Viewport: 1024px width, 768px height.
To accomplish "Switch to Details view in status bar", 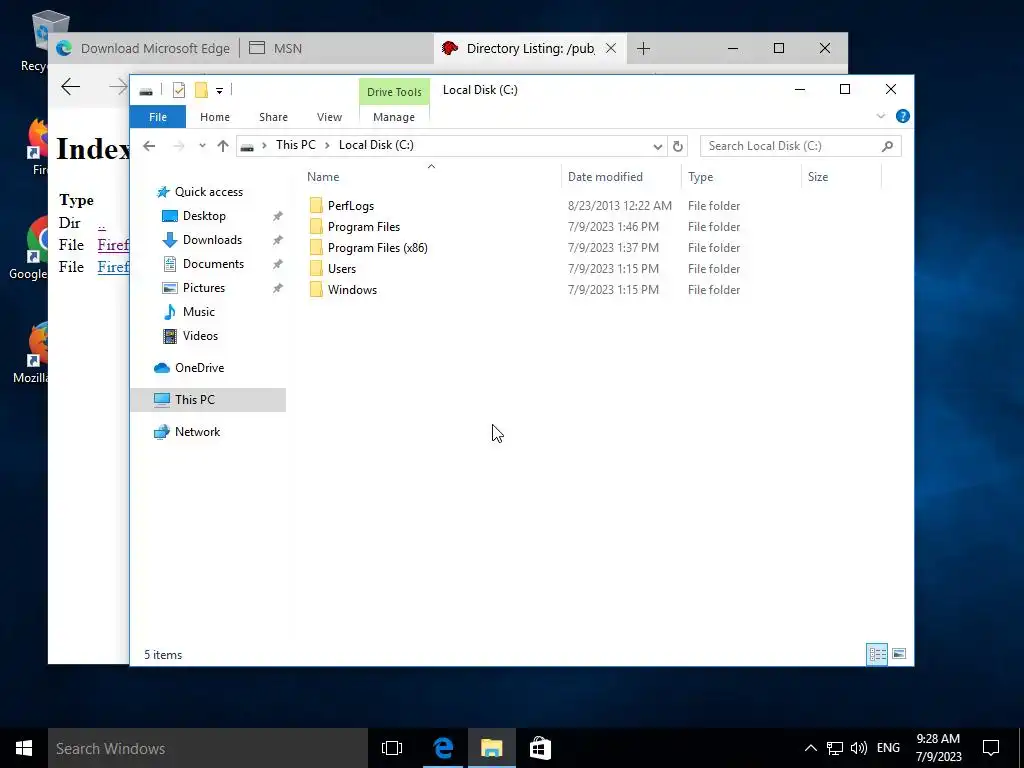I will tap(876, 654).
